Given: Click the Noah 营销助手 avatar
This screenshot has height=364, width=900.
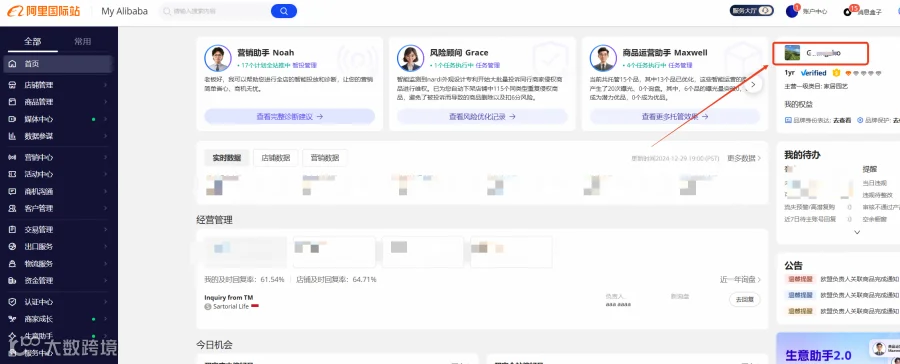Looking at the screenshot, I should [x=218, y=58].
